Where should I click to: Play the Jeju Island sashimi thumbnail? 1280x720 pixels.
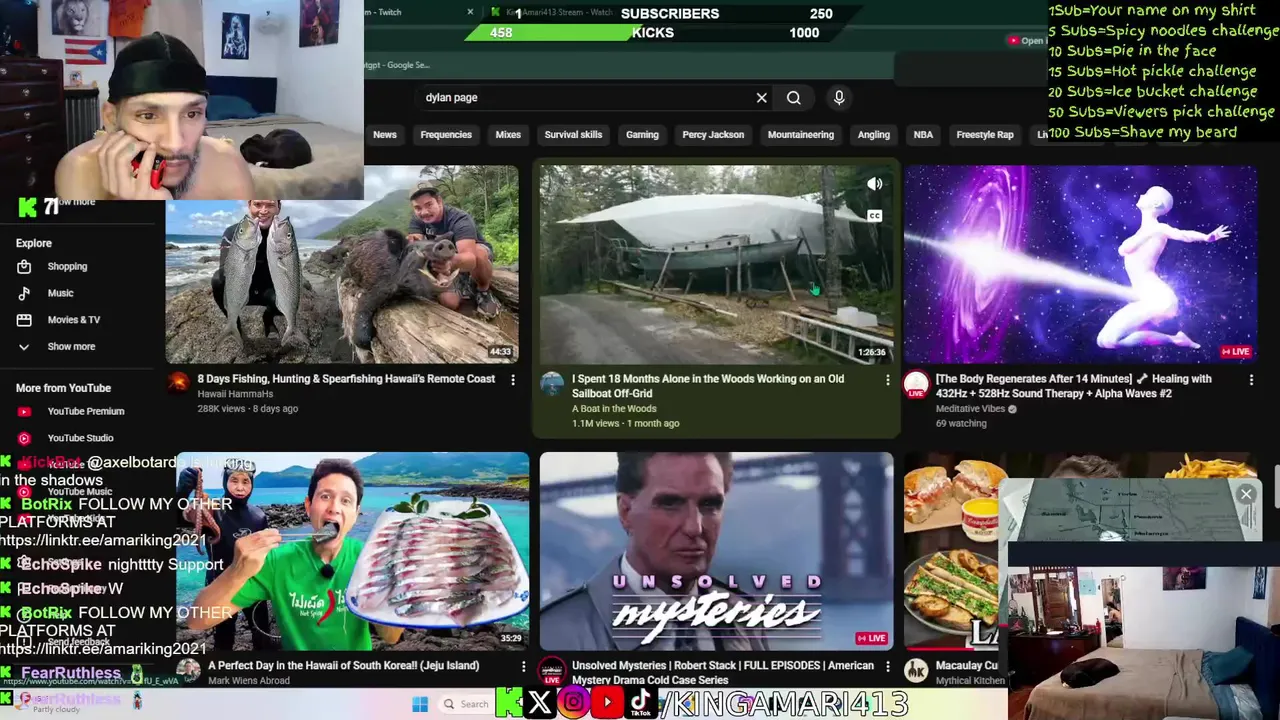click(353, 551)
